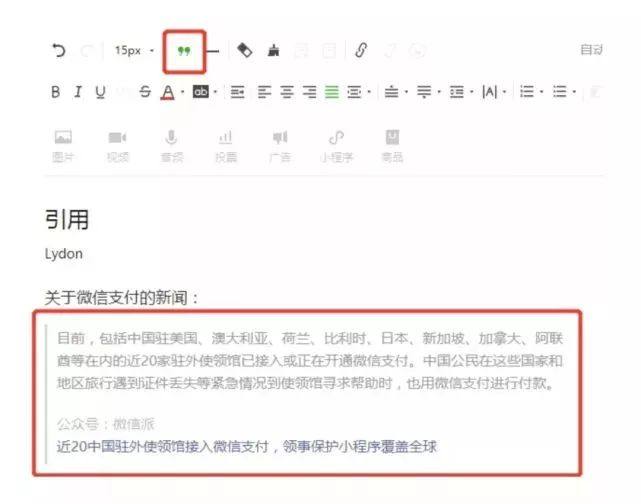The width and height of the screenshot is (641, 504).
Task: Apply the ab text background color
Action: point(201,92)
